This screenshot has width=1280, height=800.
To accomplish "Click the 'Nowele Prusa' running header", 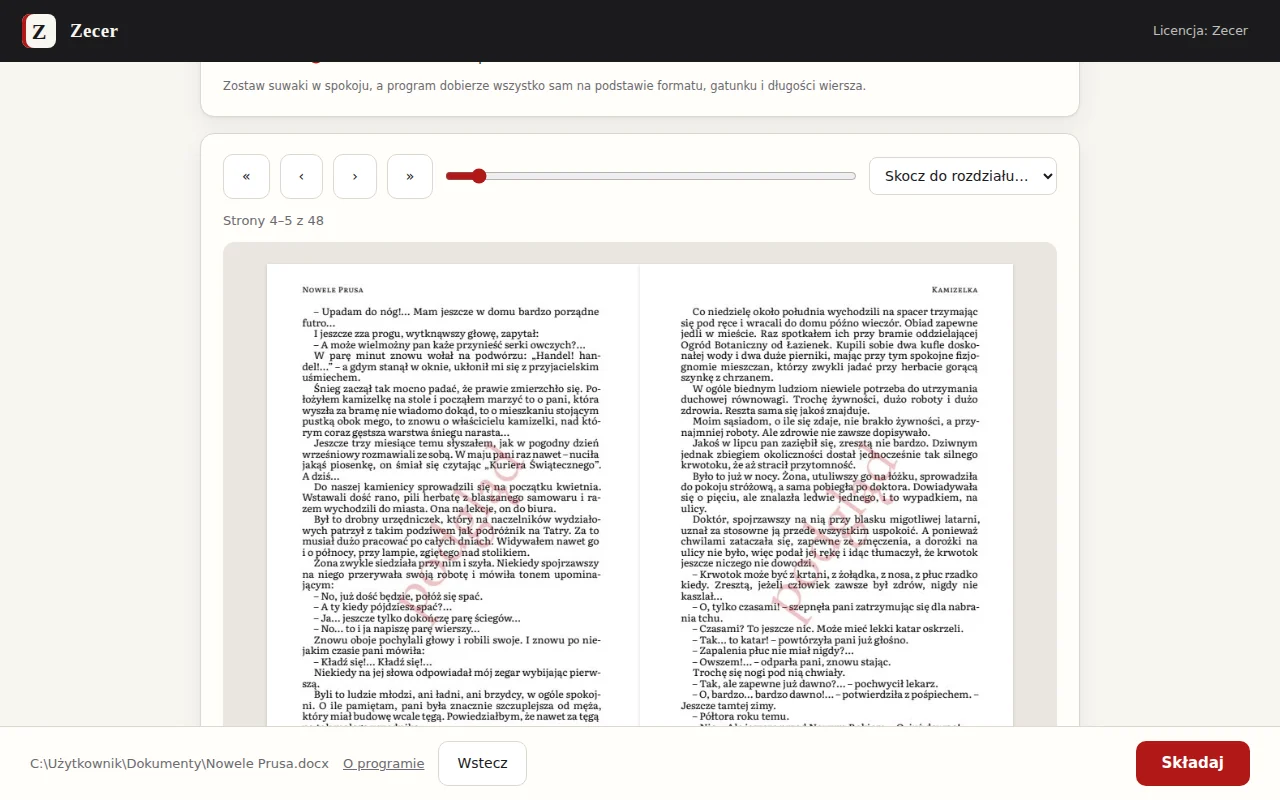I will 333,289.
